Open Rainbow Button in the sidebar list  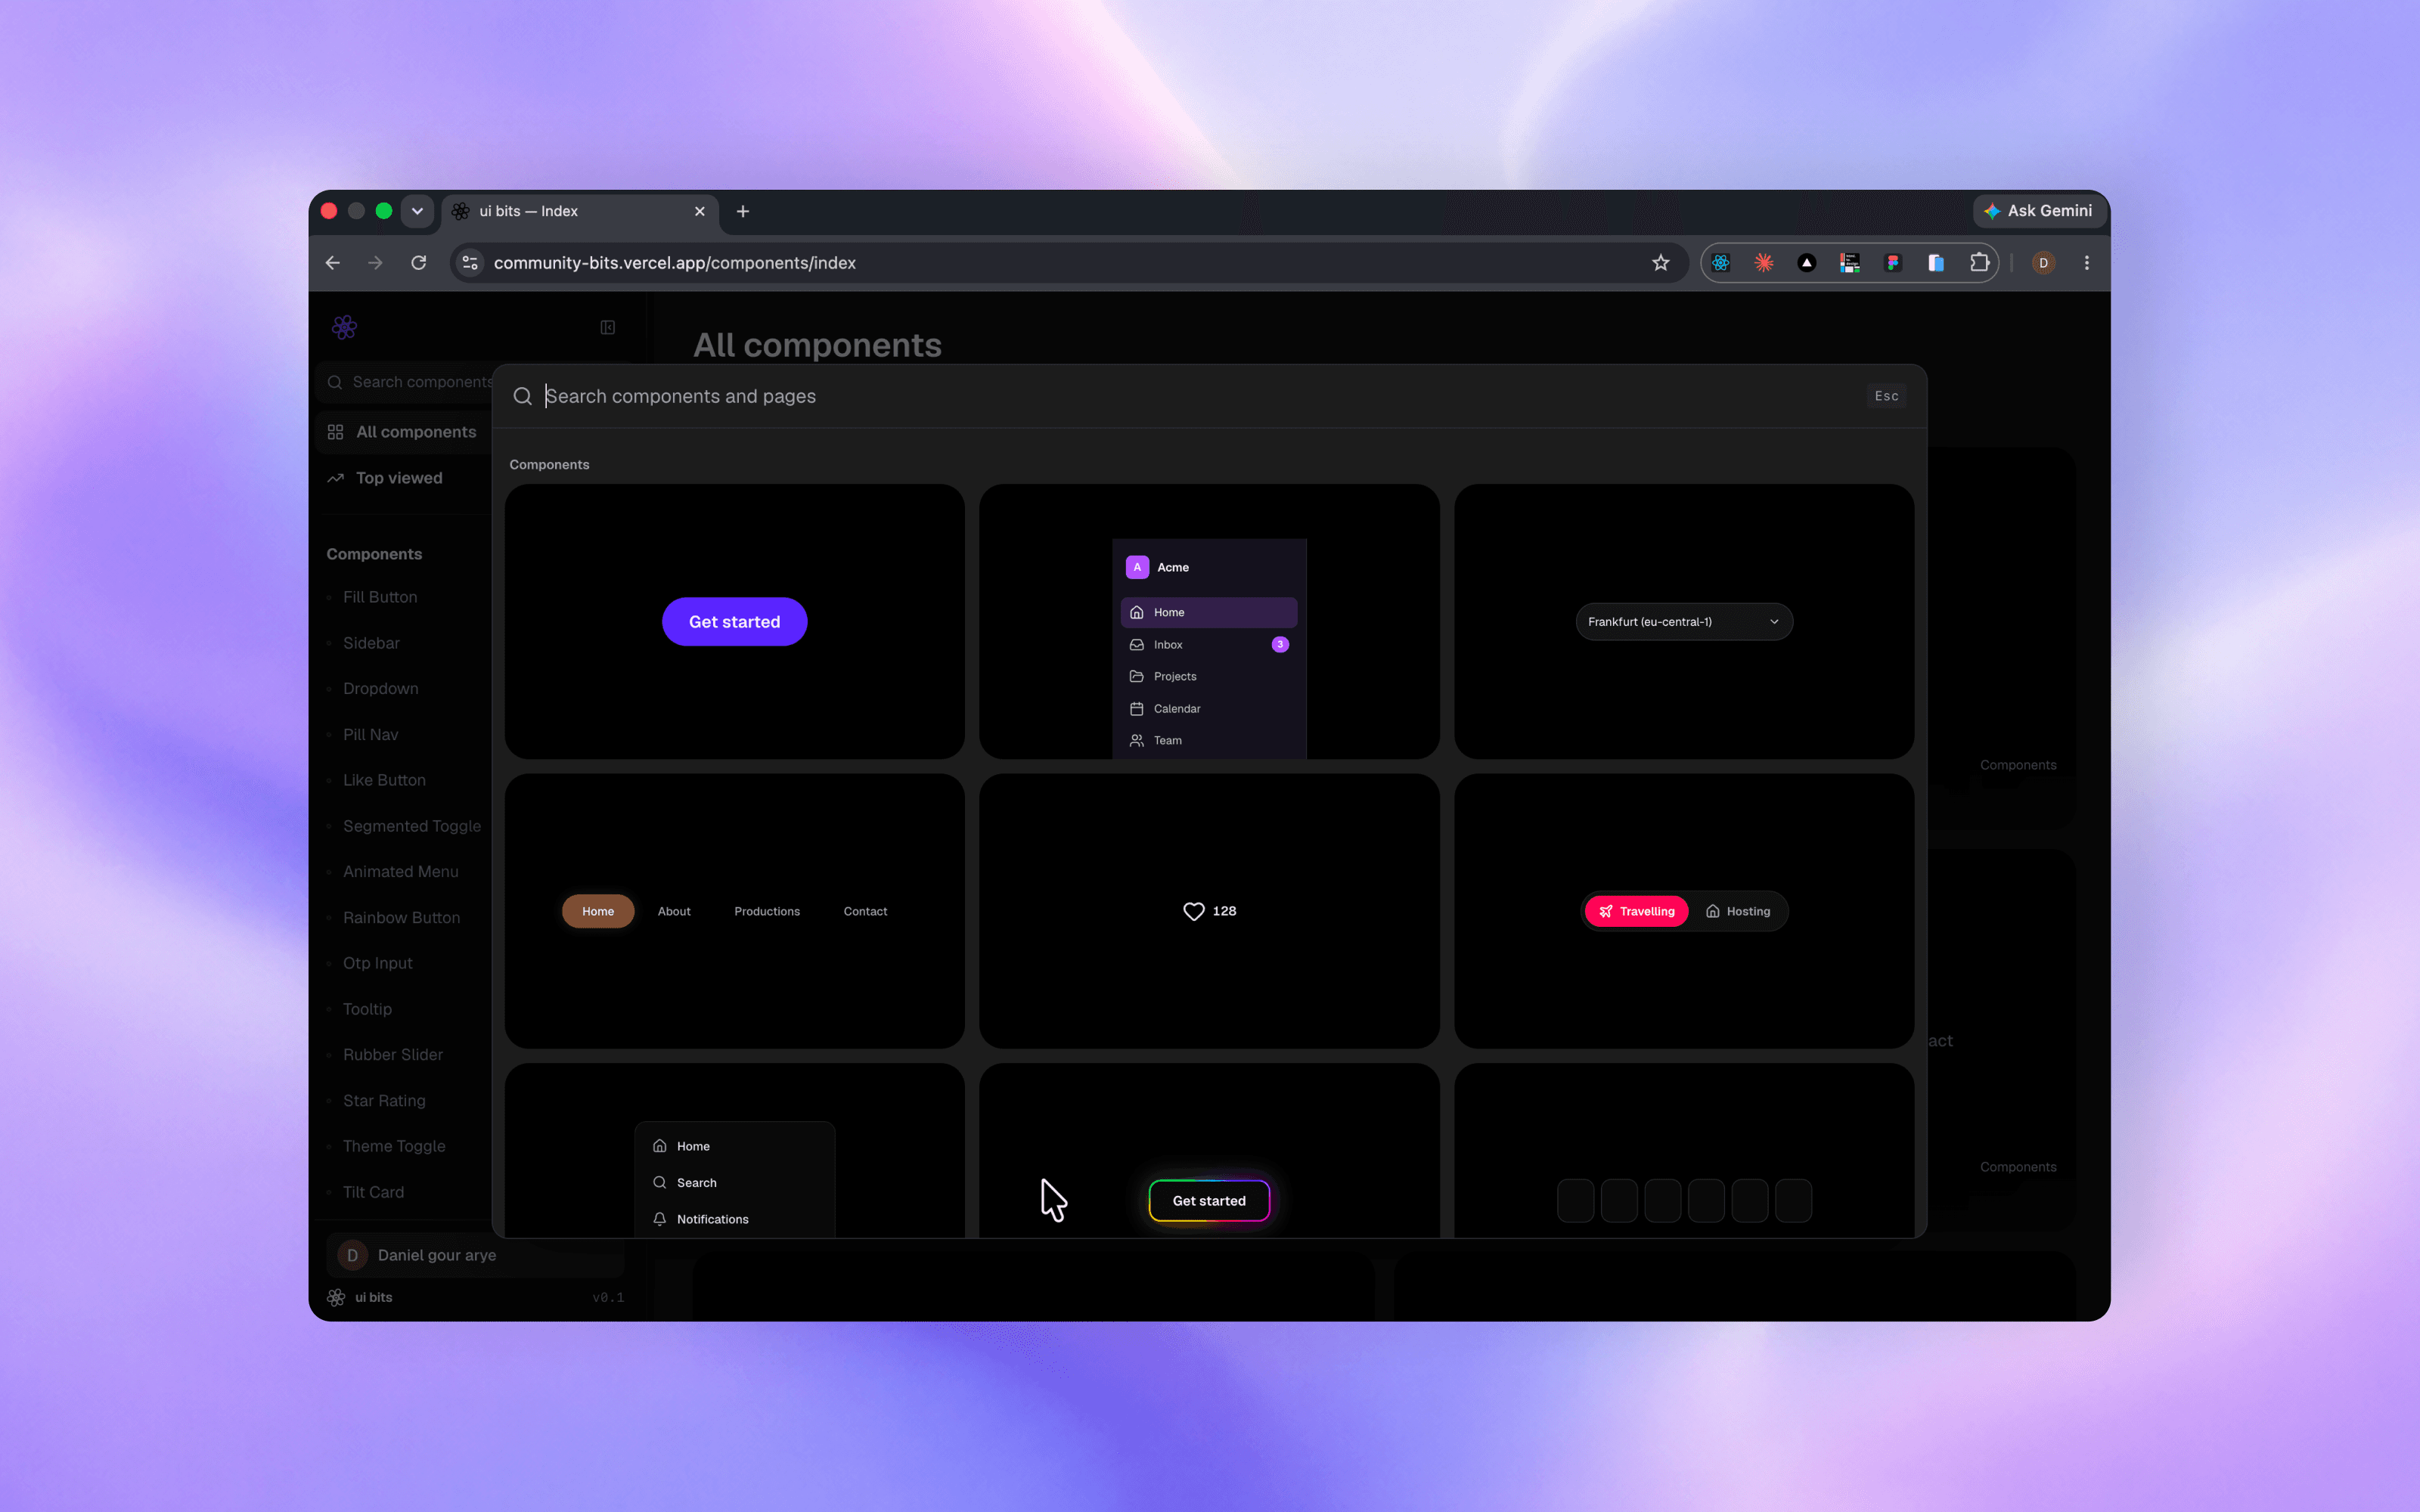(x=401, y=917)
